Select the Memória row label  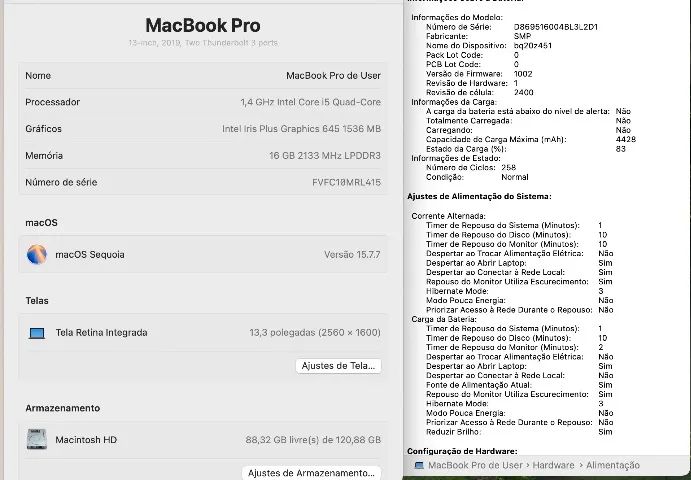[44, 156]
